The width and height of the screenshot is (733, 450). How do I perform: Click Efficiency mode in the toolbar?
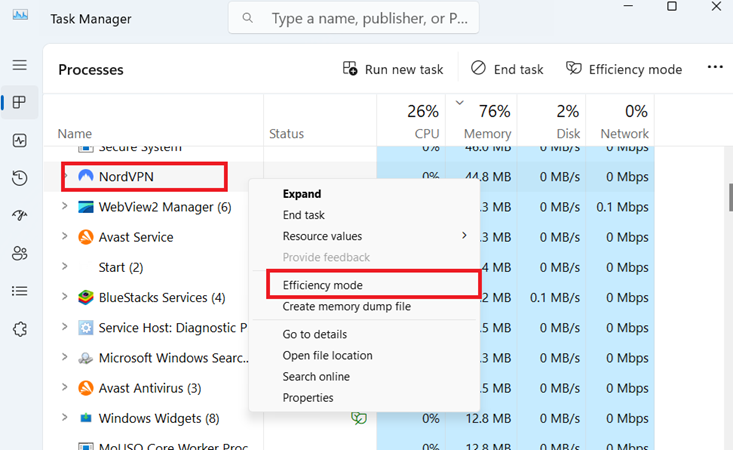pos(624,69)
